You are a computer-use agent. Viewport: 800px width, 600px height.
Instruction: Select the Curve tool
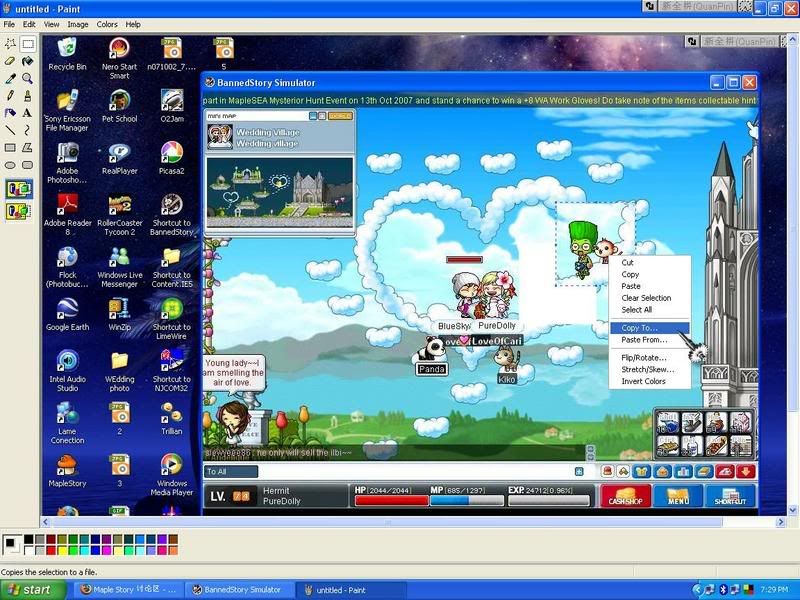(28, 130)
